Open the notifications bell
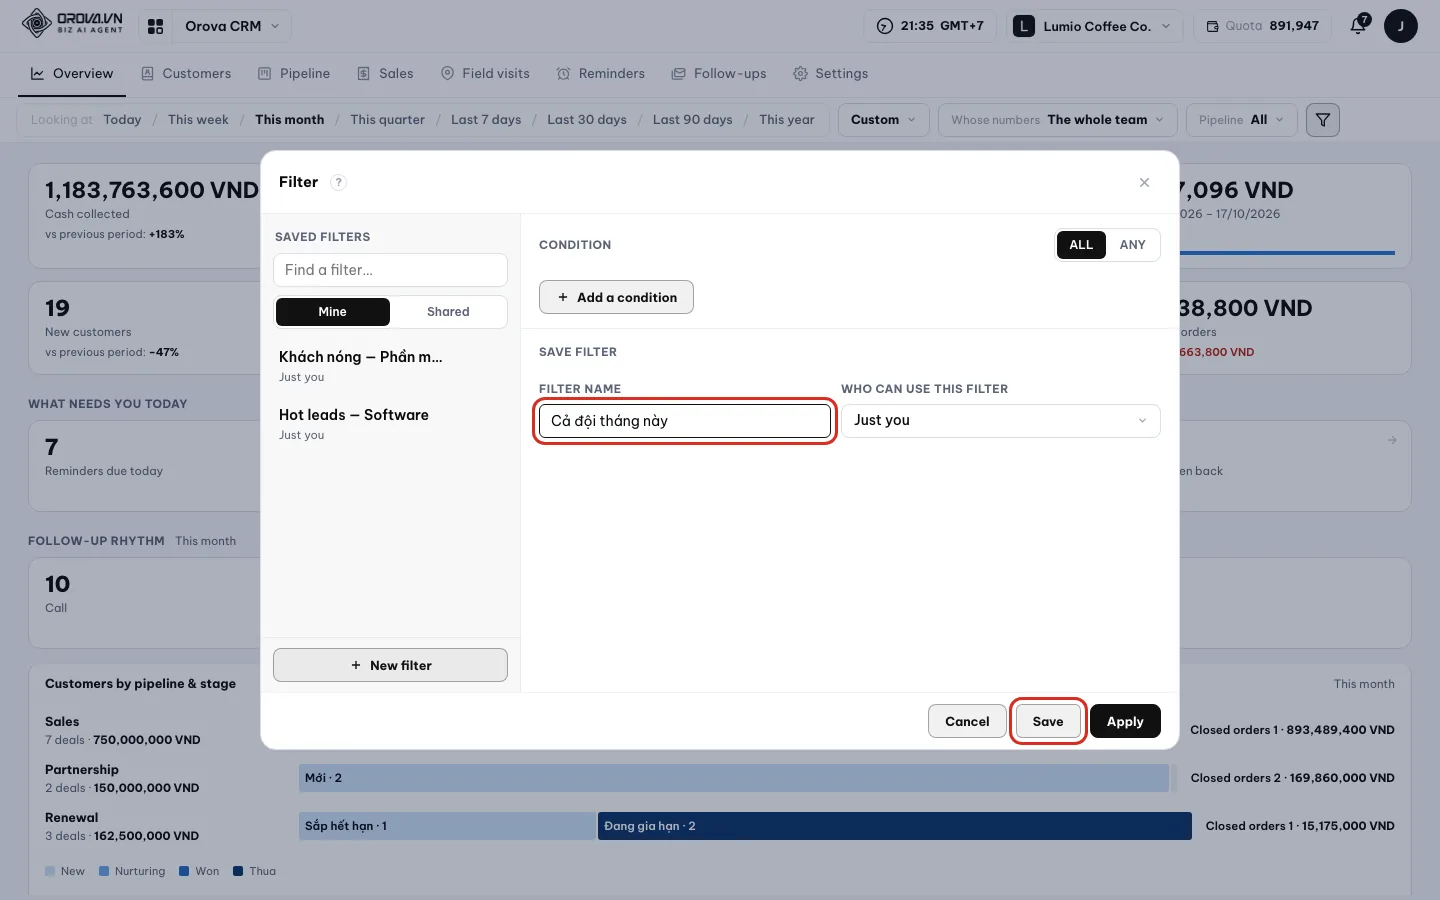The width and height of the screenshot is (1440, 900). pos(1358,26)
